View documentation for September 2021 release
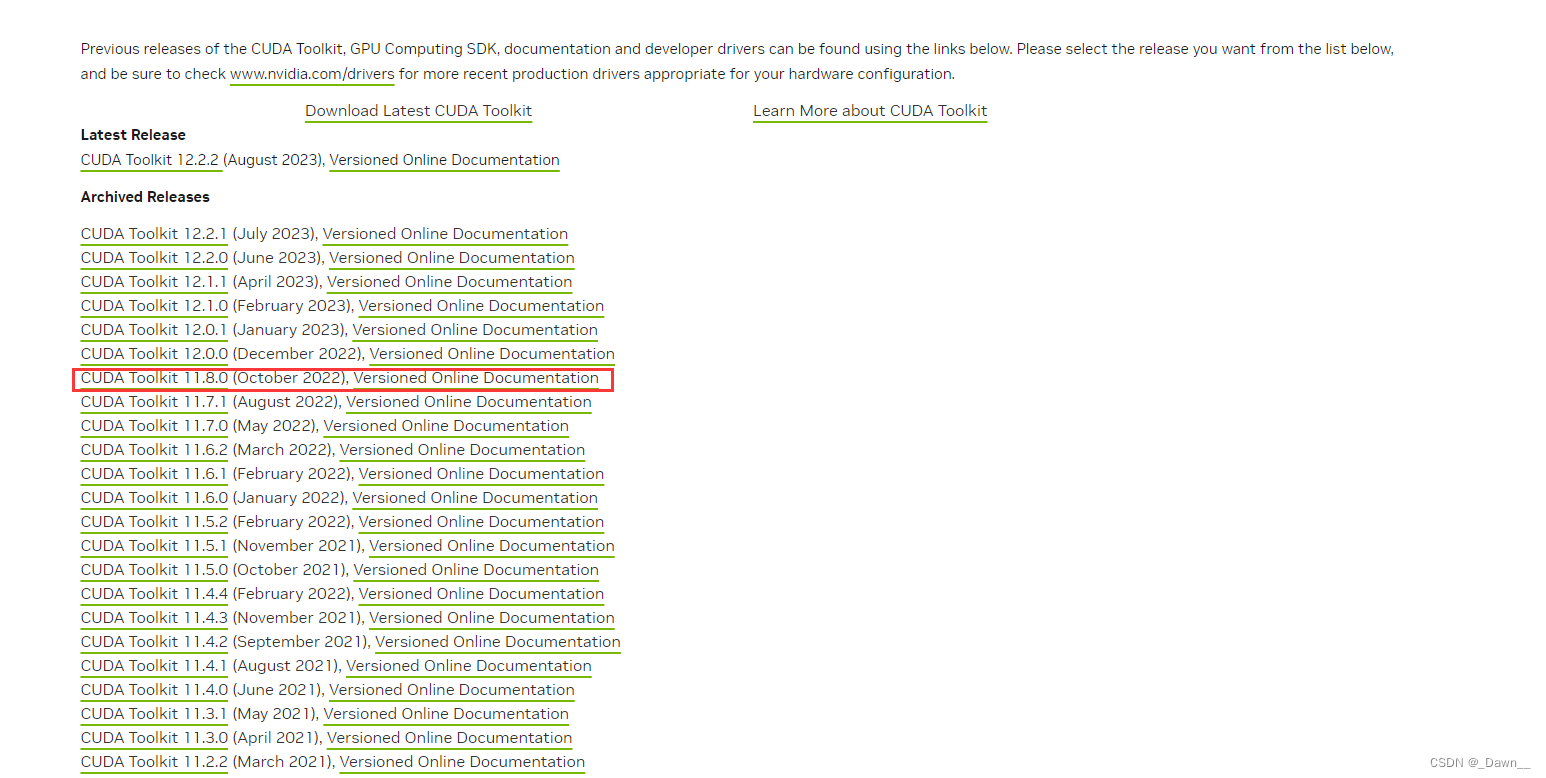Image resolution: width=1546 pixels, height=778 pixels. pos(498,642)
